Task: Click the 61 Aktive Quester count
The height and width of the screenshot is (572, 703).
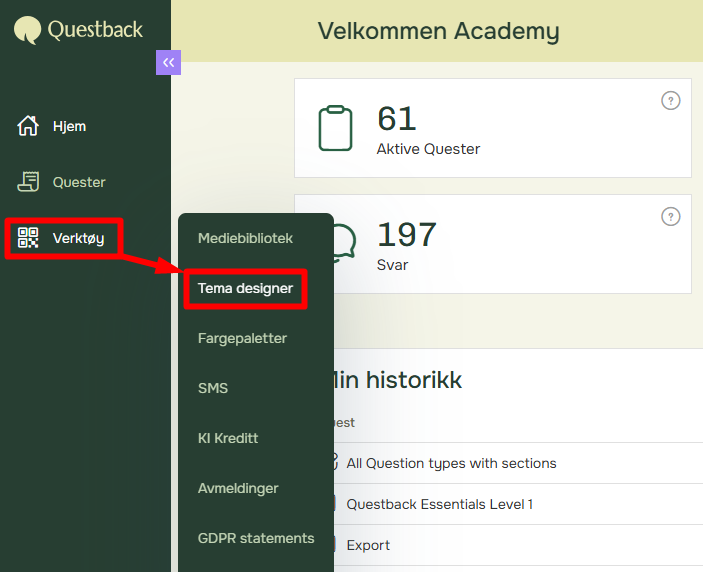Action: (x=396, y=119)
